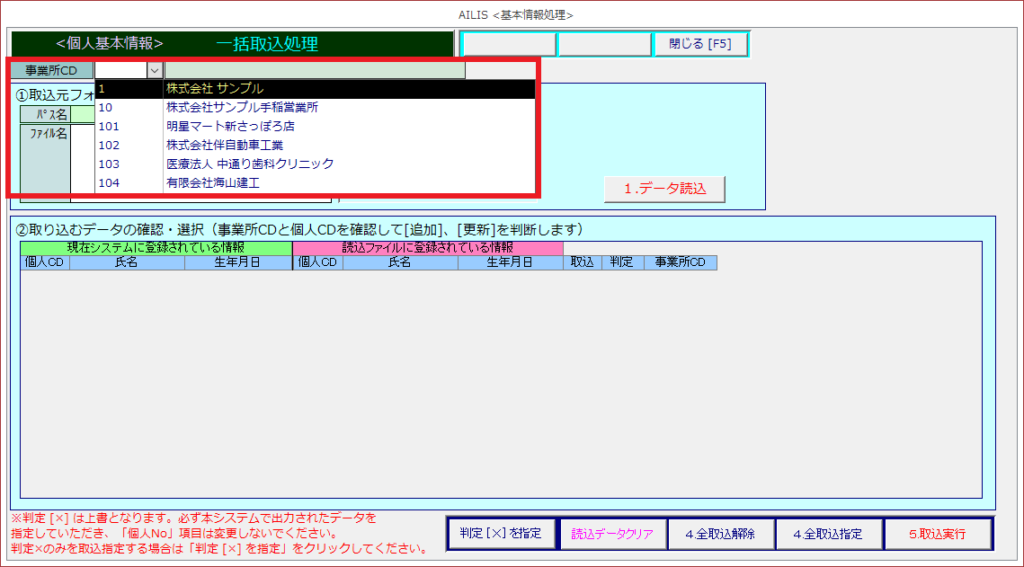Click the 閉じる [F5] button
The image size is (1024, 567).
[700, 44]
